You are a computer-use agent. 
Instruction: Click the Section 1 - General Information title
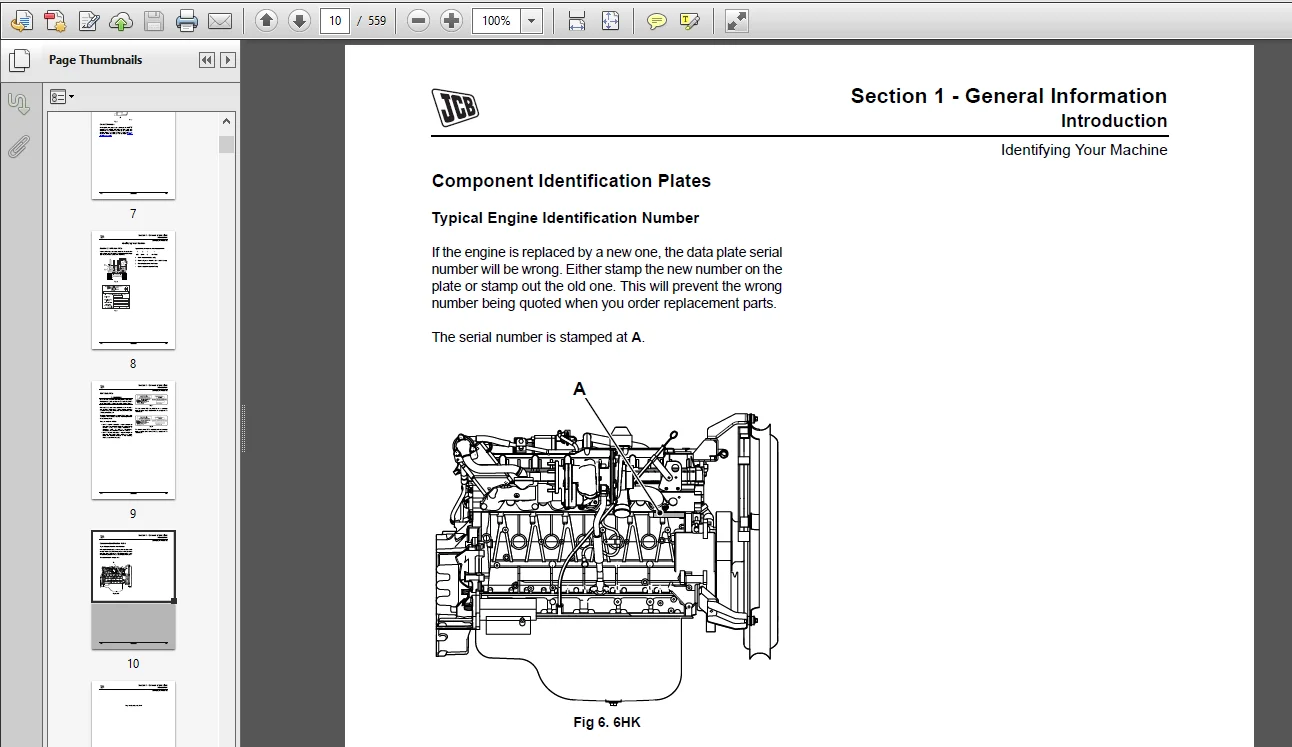(1009, 96)
